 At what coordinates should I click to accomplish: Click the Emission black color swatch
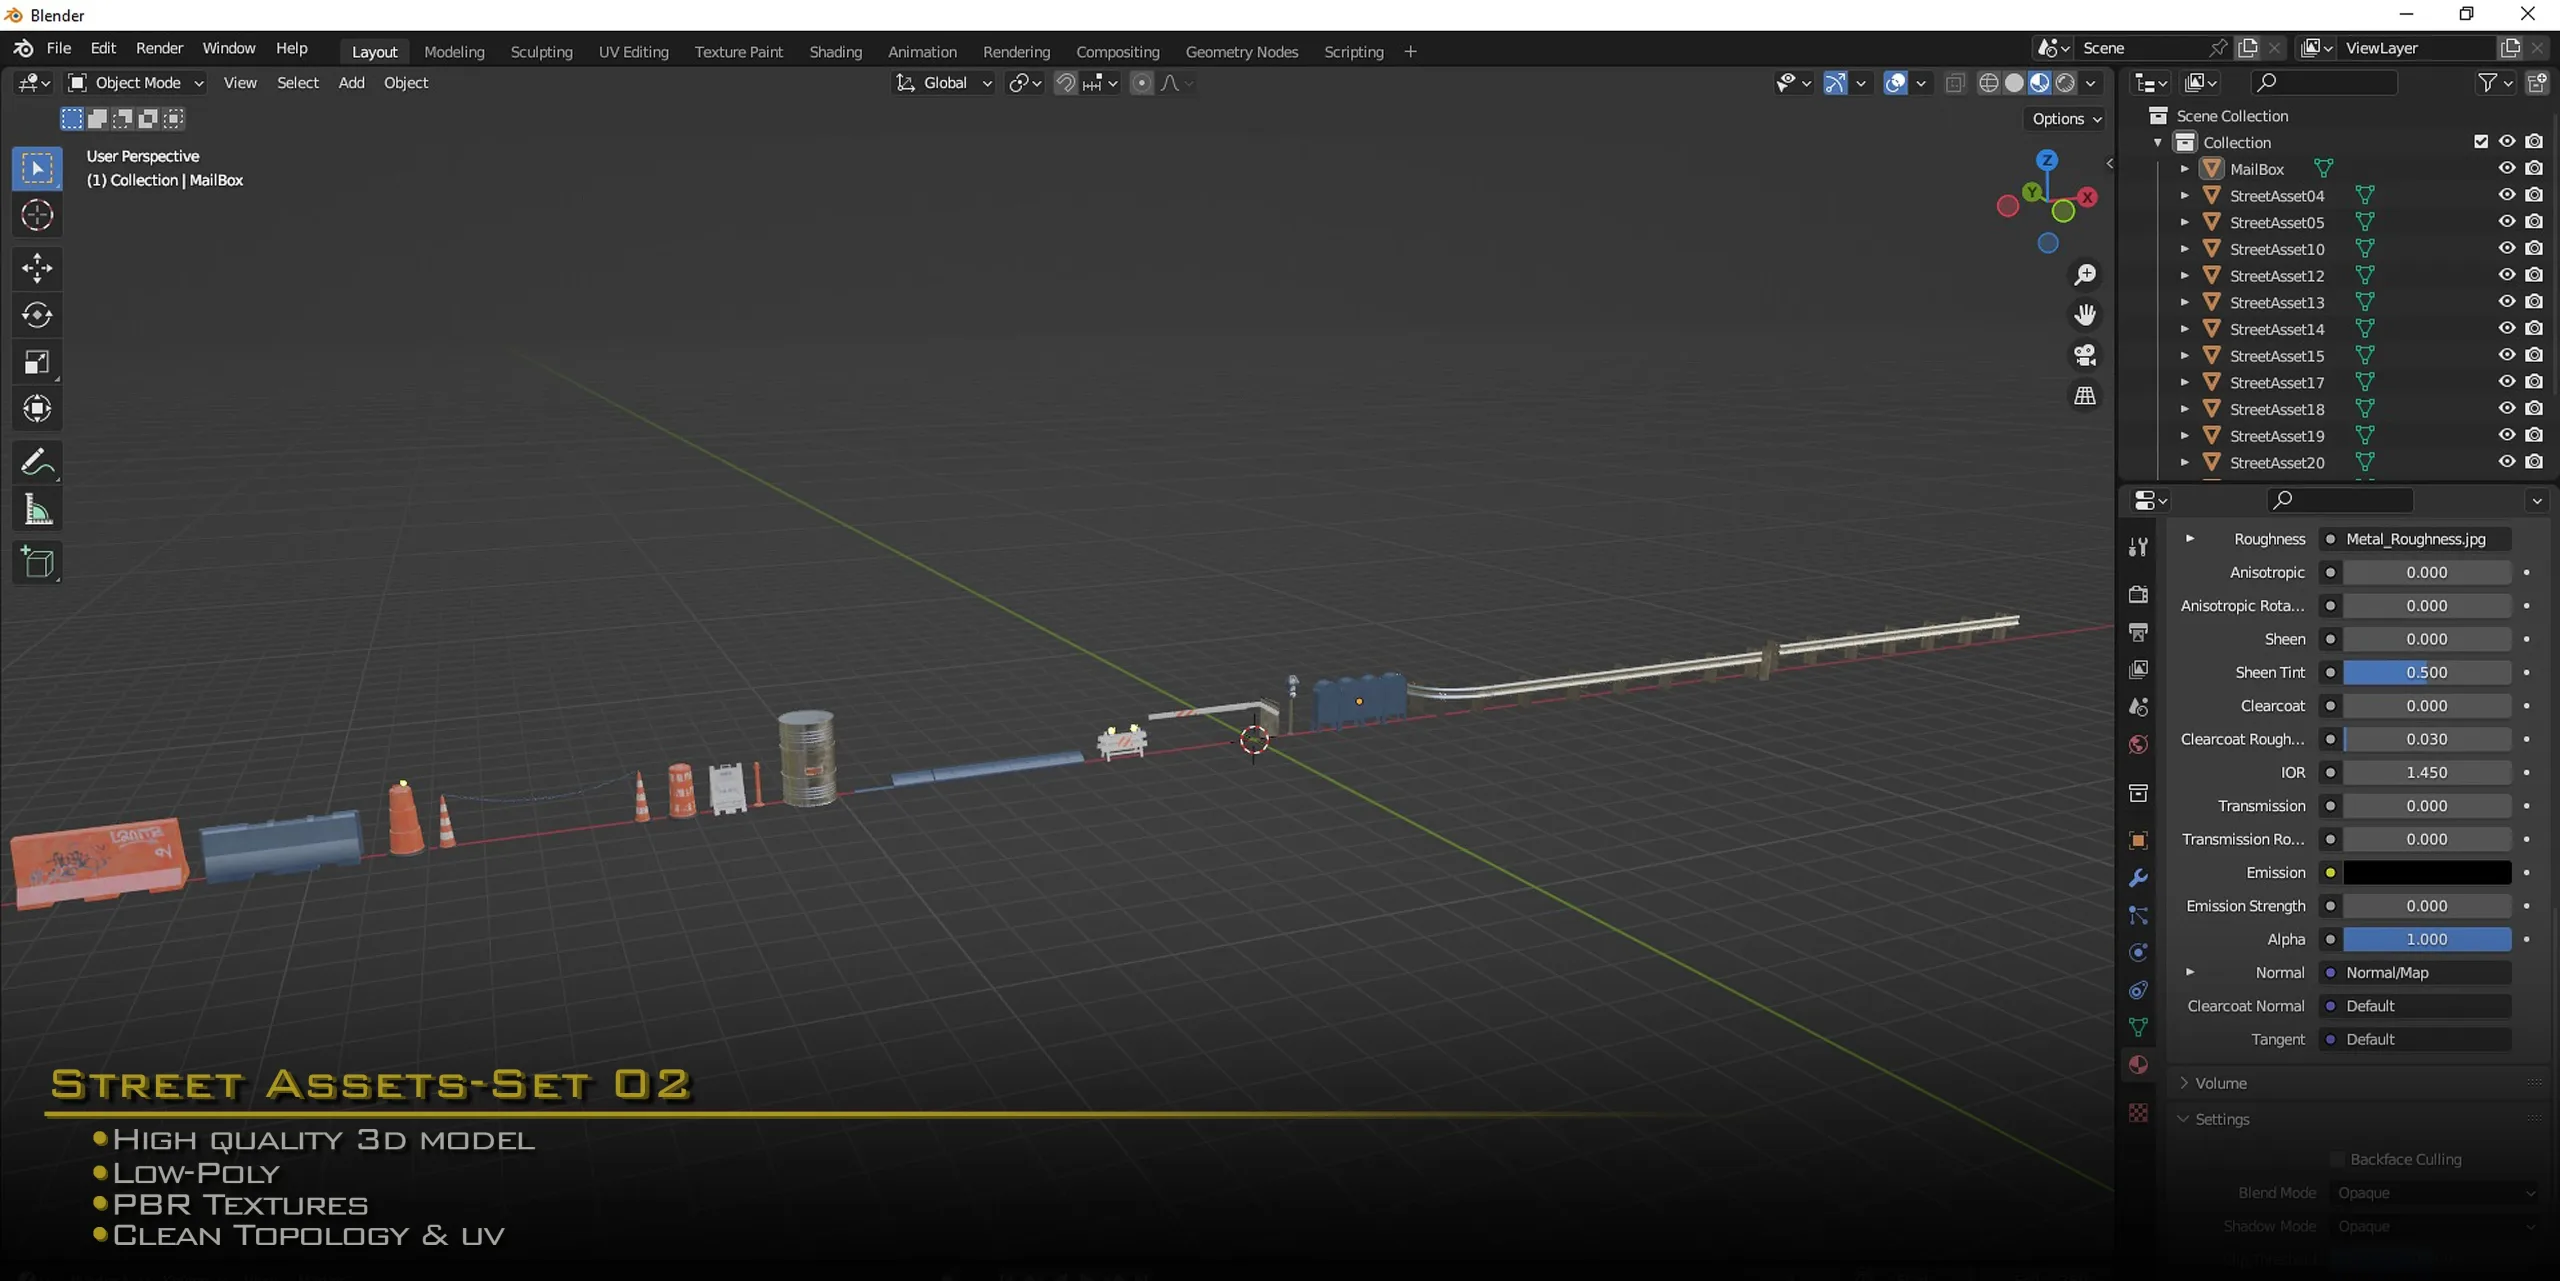pyautogui.click(x=2426, y=872)
